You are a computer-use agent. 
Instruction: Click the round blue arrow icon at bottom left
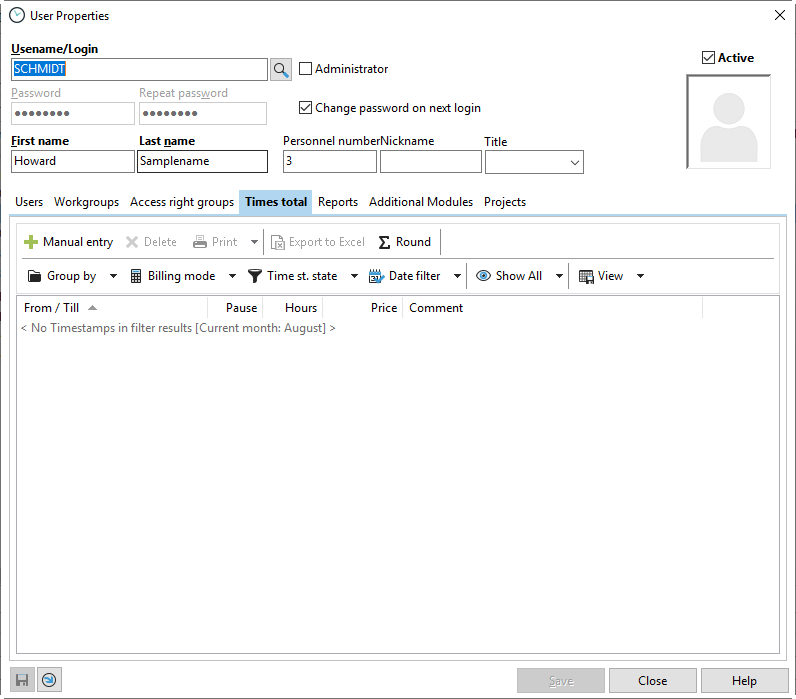[49, 680]
